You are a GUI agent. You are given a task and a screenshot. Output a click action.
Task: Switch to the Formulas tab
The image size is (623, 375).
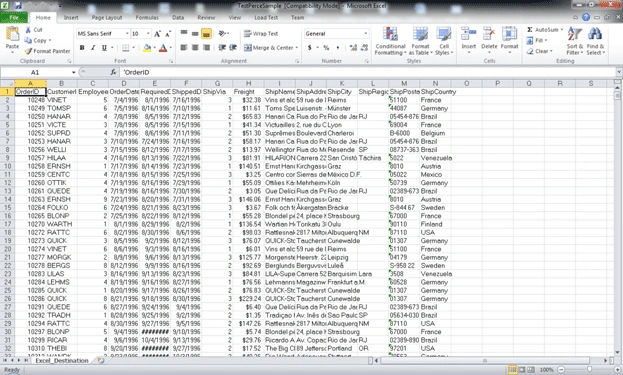pos(147,17)
